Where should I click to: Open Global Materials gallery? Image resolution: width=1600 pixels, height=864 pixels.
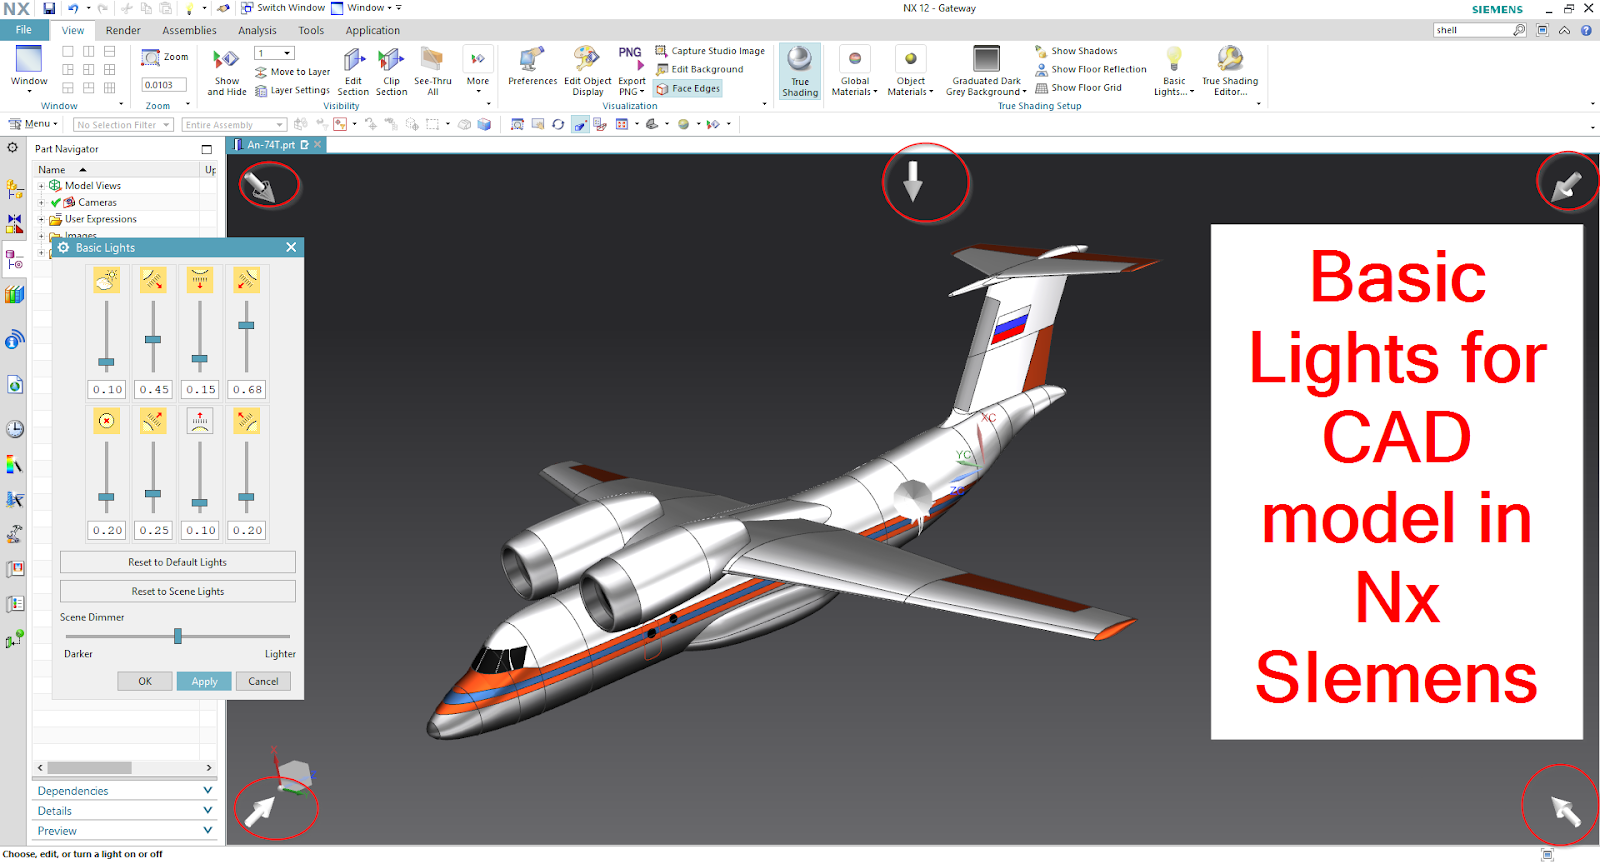point(854,72)
